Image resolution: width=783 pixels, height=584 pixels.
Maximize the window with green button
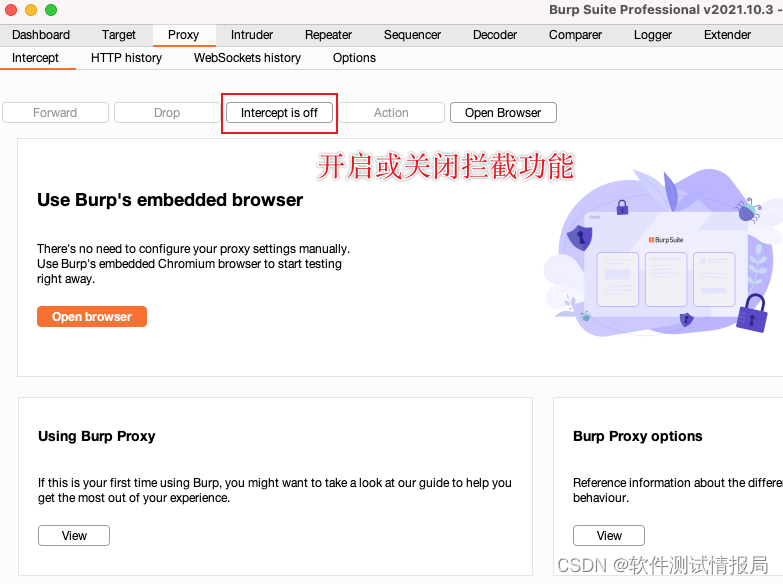click(51, 9)
